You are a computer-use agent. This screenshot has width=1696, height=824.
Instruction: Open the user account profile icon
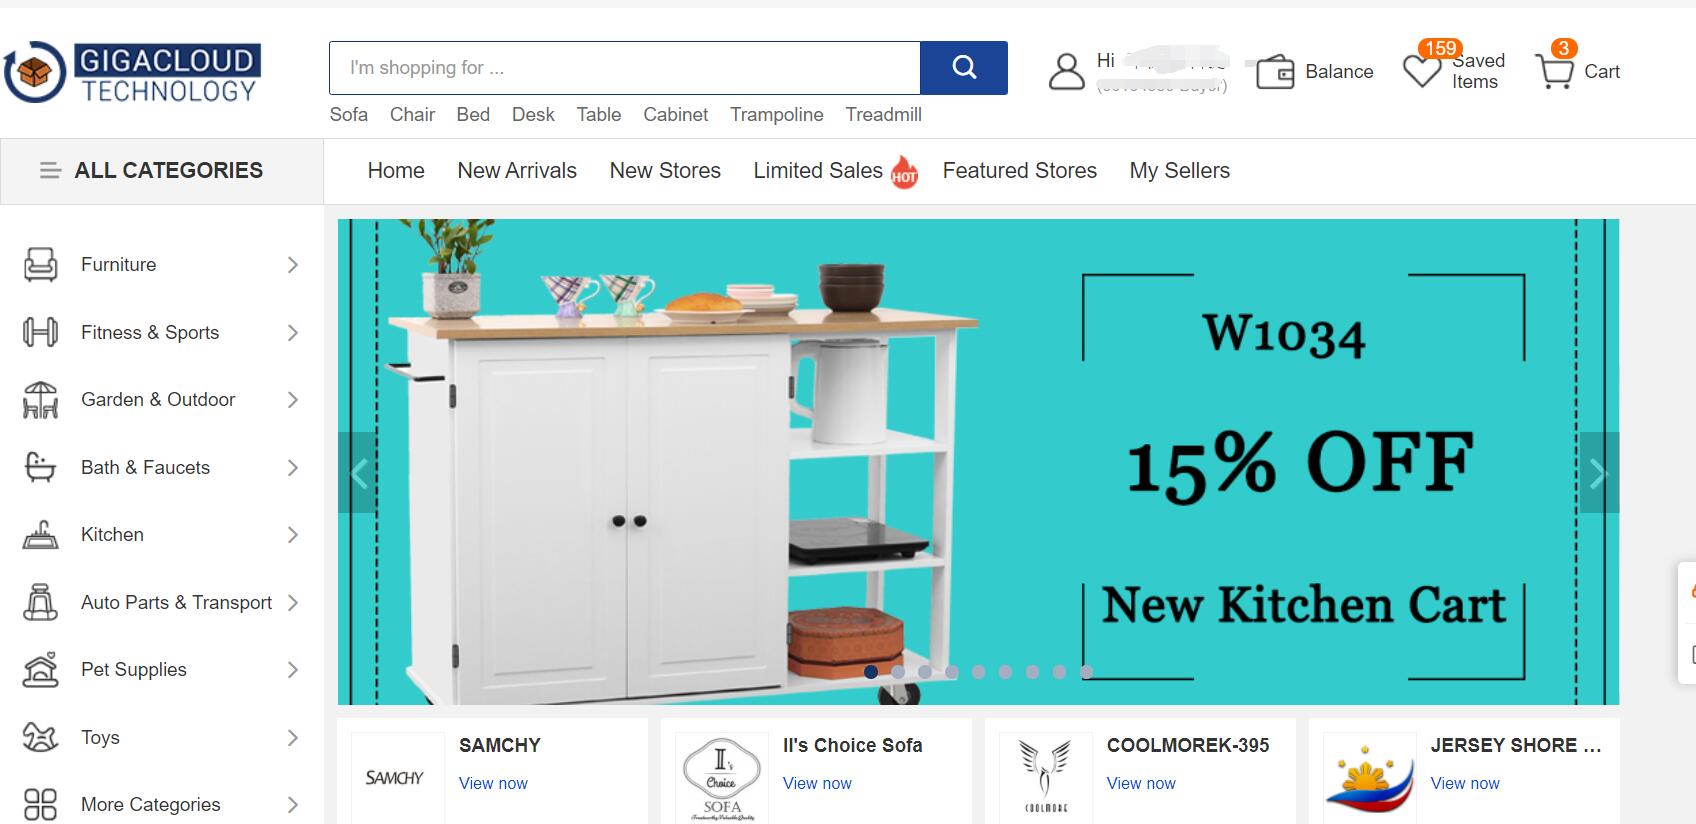coord(1067,71)
